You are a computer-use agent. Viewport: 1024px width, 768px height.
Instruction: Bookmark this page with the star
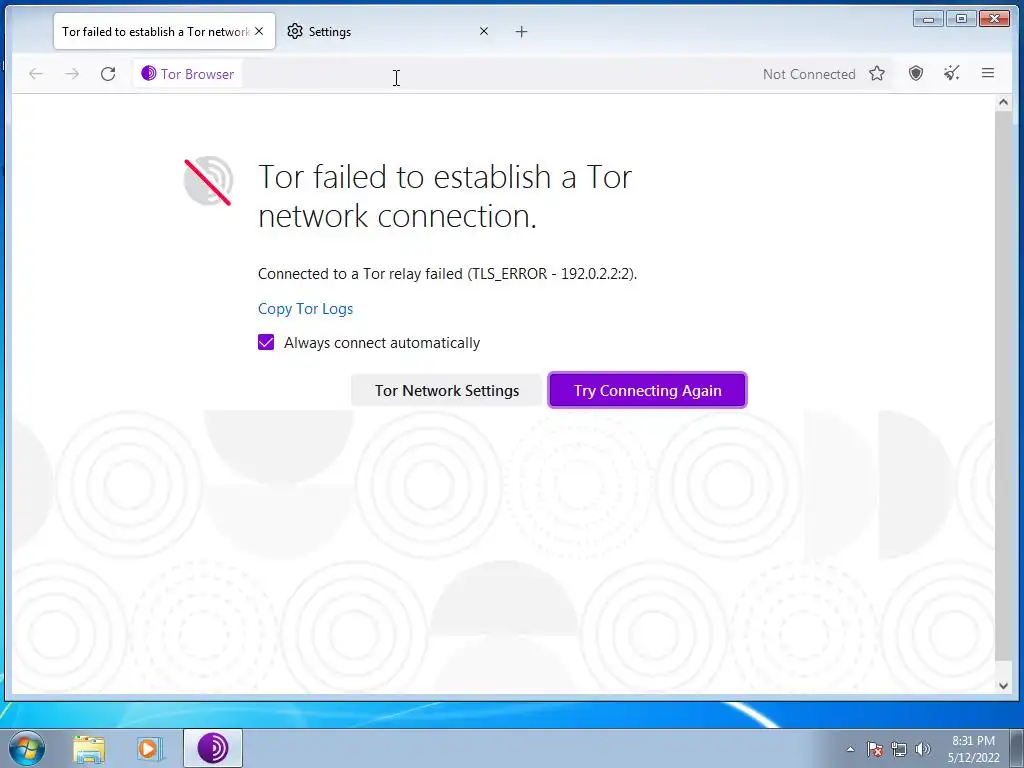pyautogui.click(x=876, y=74)
